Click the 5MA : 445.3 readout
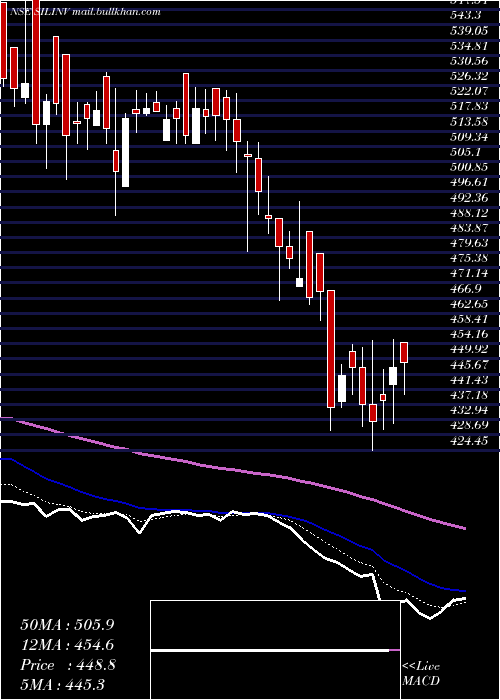This screenshot has width=500, height=700. (62, 684)
